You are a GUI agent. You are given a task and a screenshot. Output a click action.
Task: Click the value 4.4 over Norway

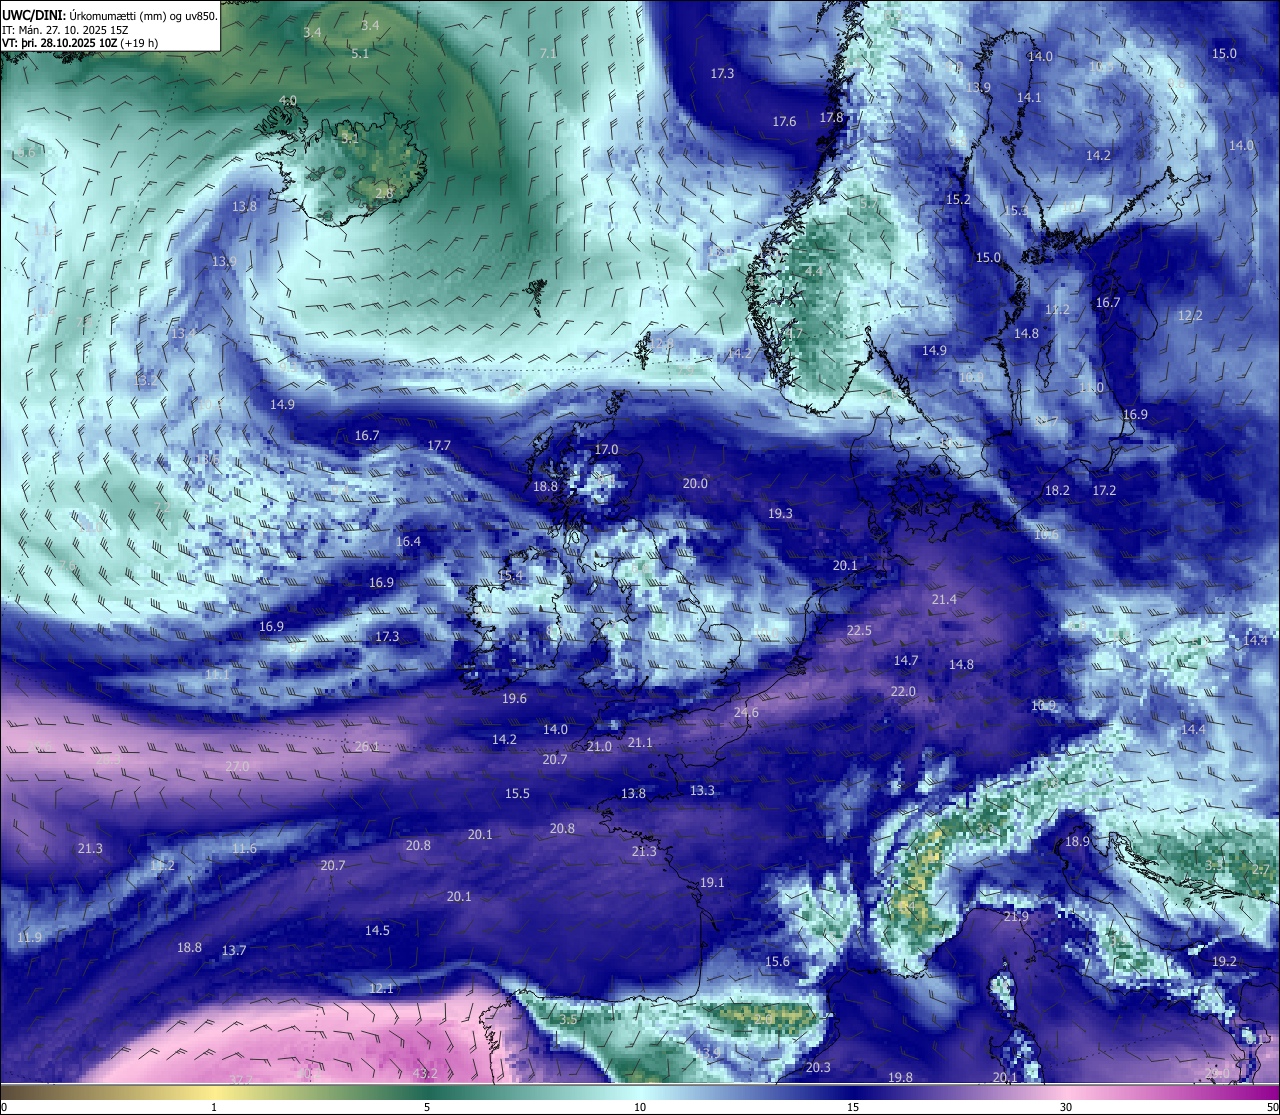pyautogui.click(x=814, y=270)
